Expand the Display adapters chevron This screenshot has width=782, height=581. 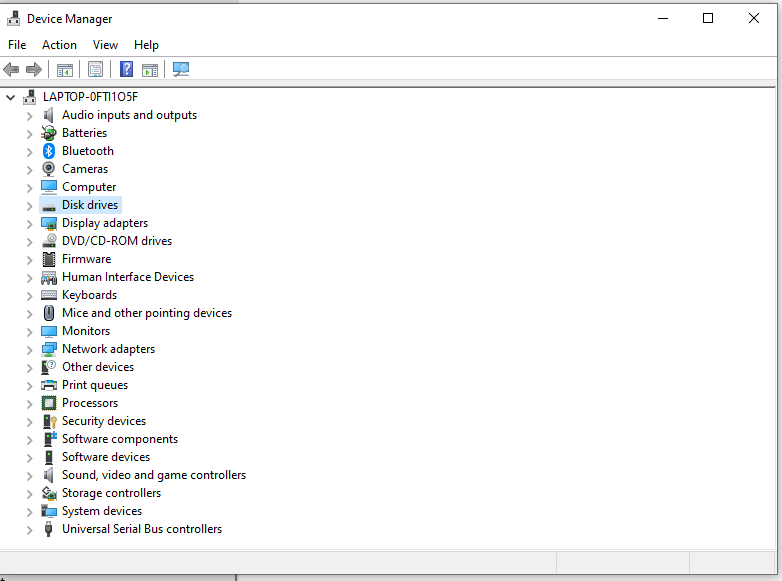(x=29, y=224)
